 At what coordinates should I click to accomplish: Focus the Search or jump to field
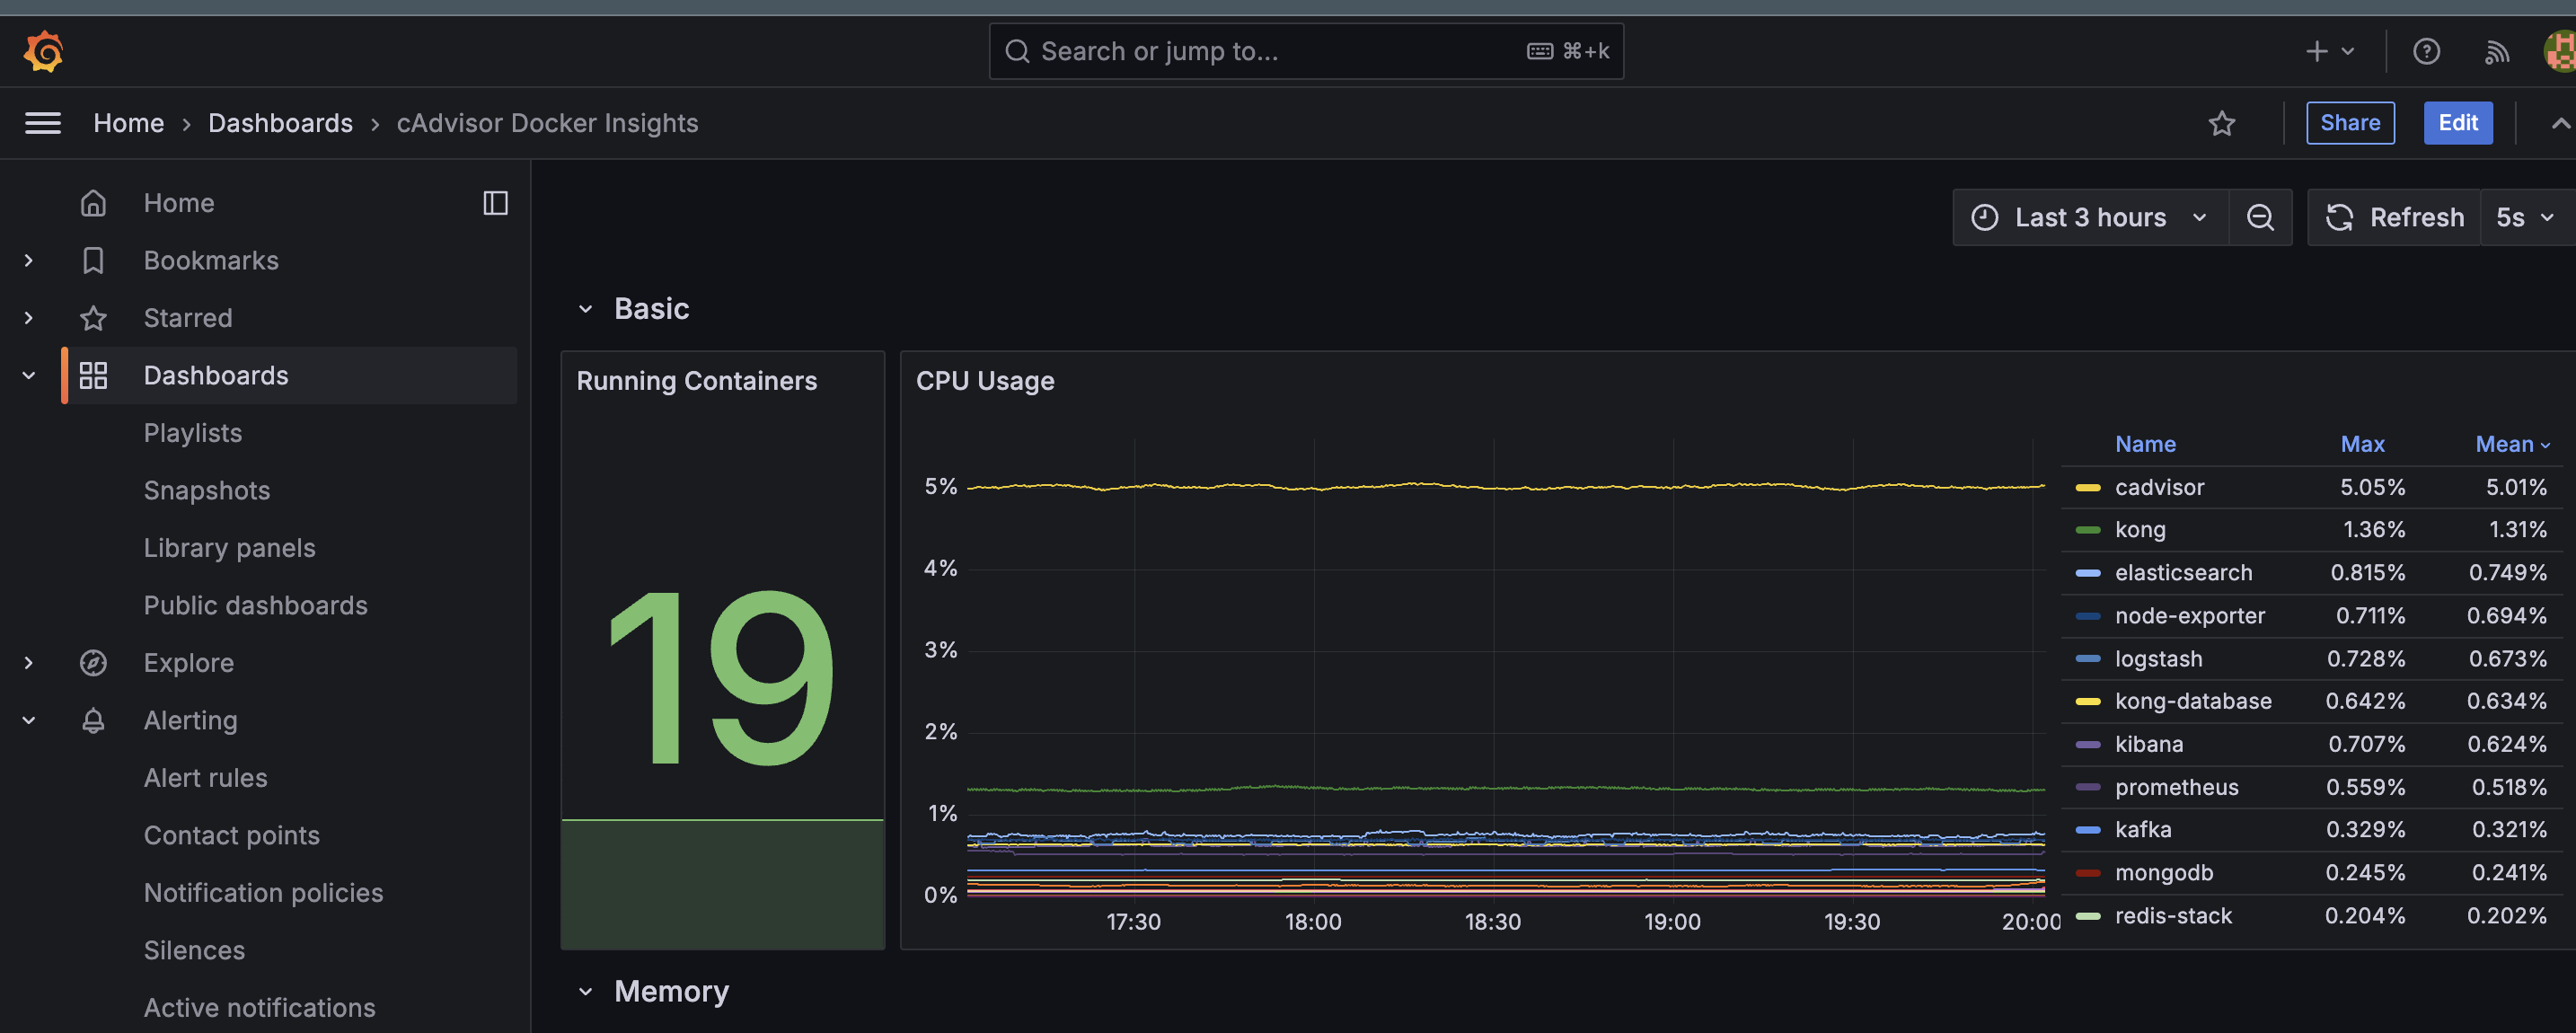[1306, 51]
